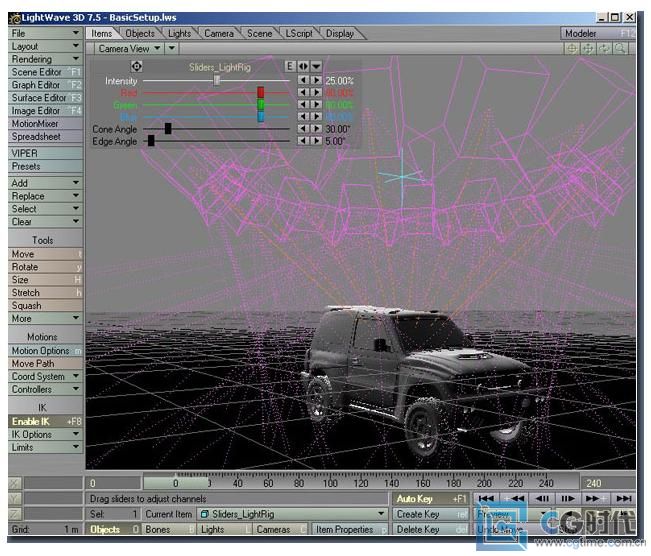The width and height of the screenshot is (651, 556).
Task: Jump to first frame with rewind button
Action: tap(486, 498)
